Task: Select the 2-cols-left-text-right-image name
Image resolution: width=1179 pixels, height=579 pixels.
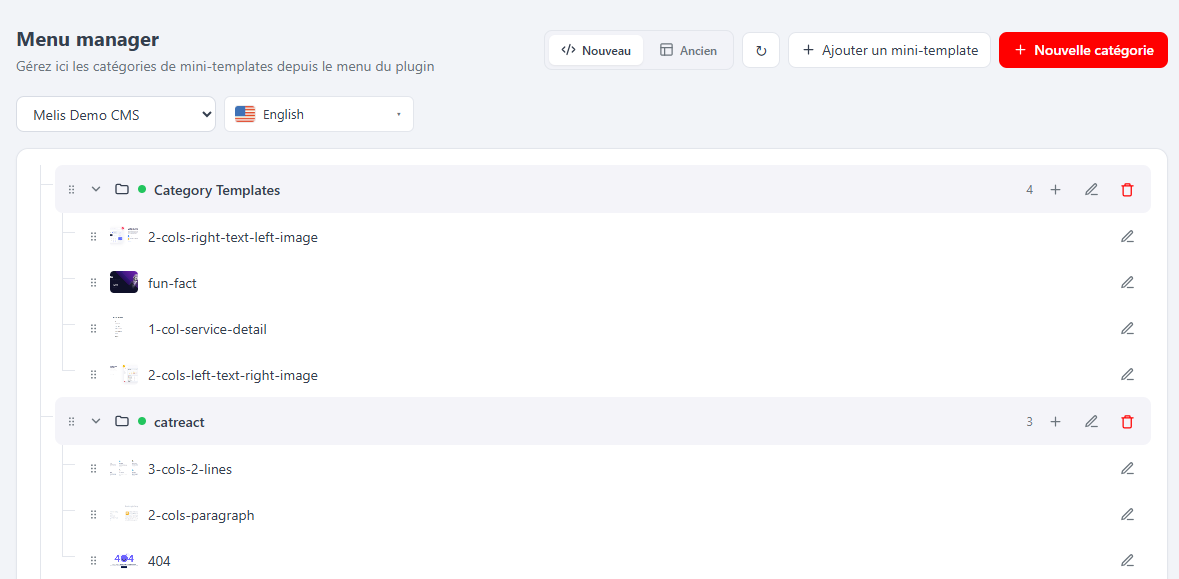Action: [x=233, y=374]
